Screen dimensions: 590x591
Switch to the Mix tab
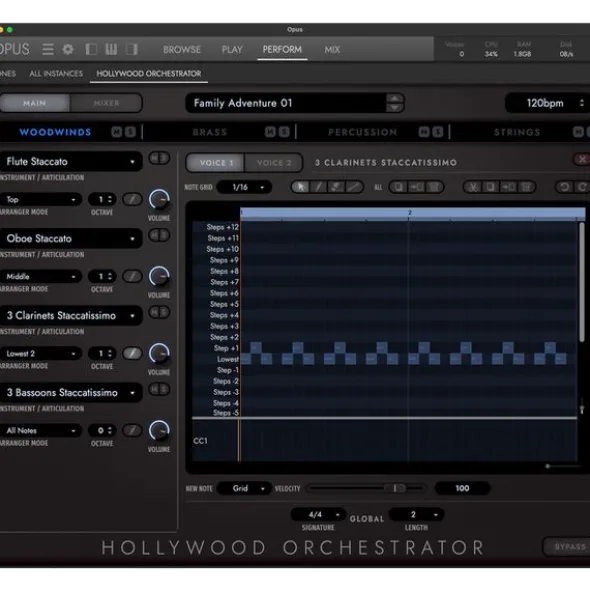tap(332, 49)
